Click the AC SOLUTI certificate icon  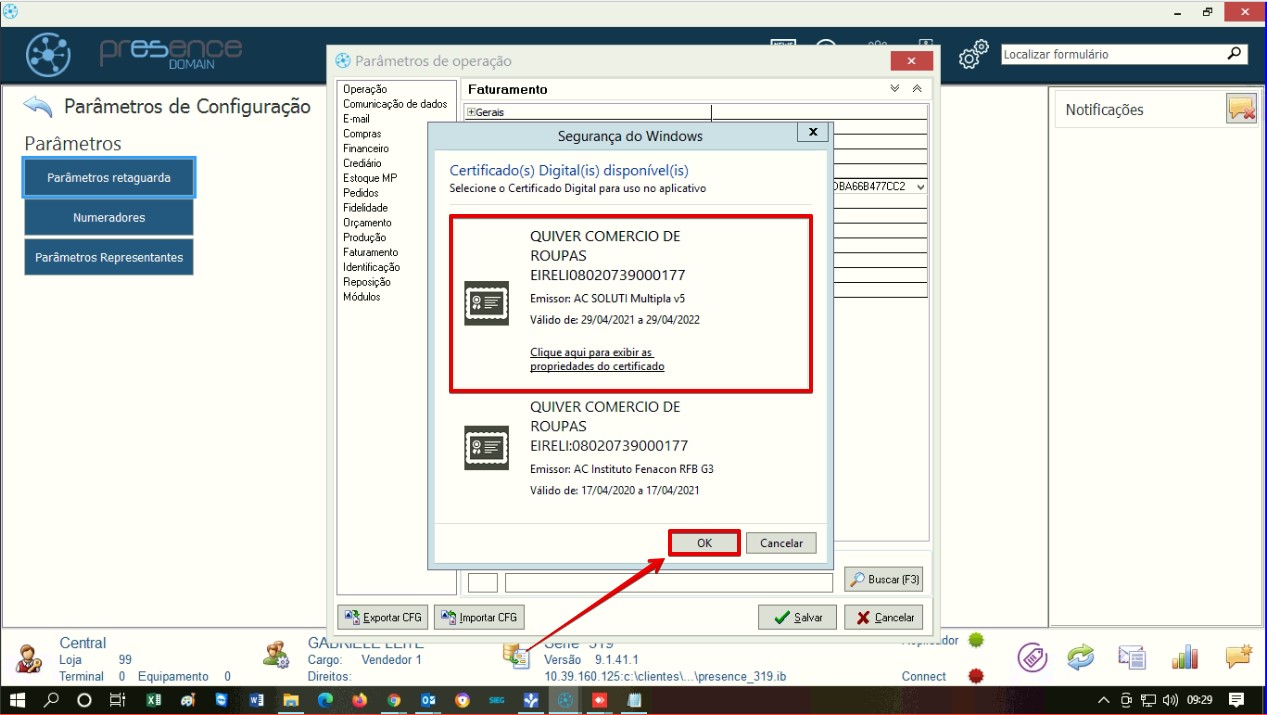(x=487, y=303)
